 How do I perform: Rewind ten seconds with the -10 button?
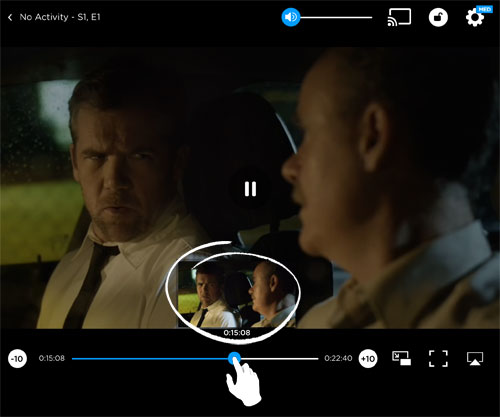coord(17,359)
